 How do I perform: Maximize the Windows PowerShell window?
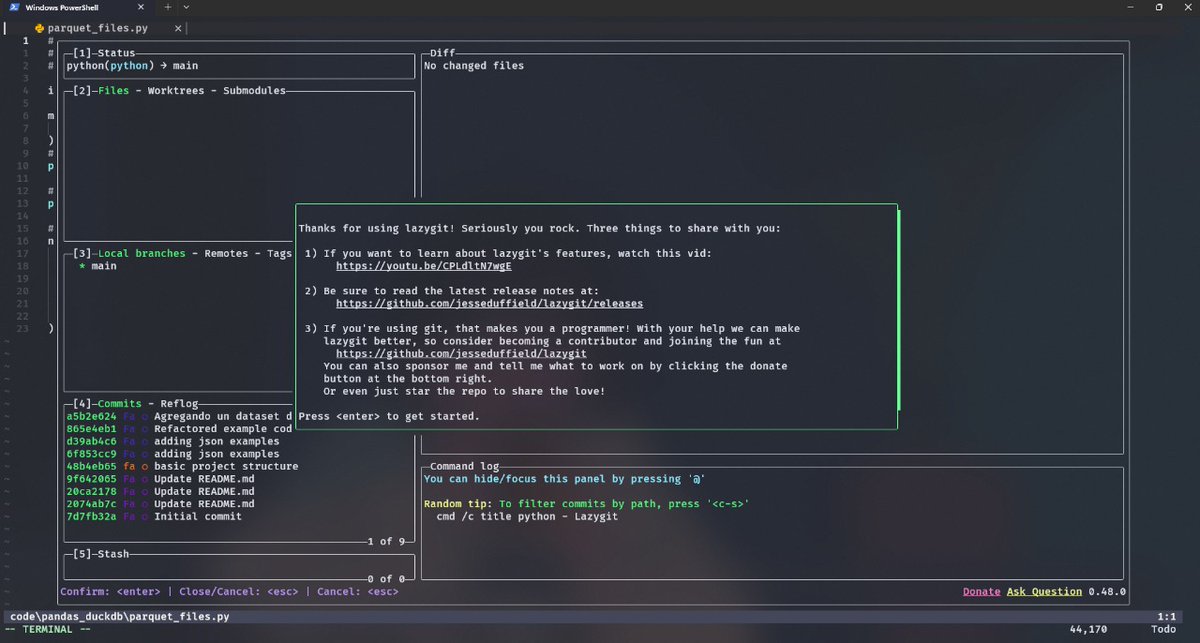1158,7
